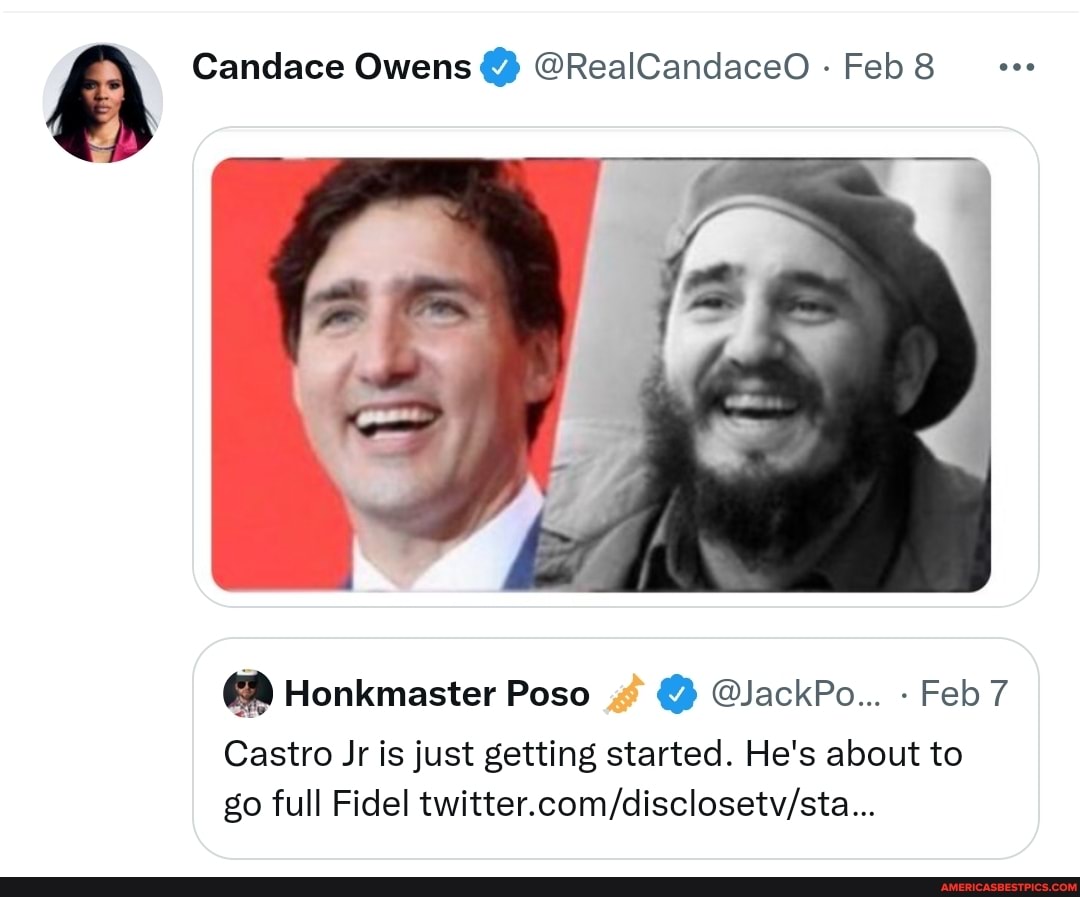Viewport: 1080px width, 897px height.
Task: Click Honkmaster Poso's avatar in the quoted tweet
Action: (246, 693)
